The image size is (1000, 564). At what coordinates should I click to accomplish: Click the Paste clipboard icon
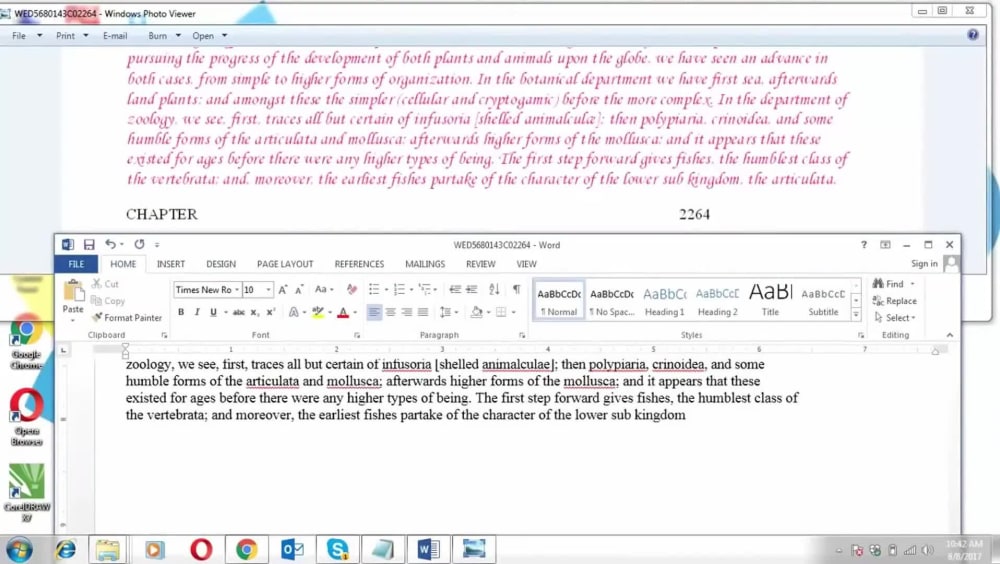[73, 292]
